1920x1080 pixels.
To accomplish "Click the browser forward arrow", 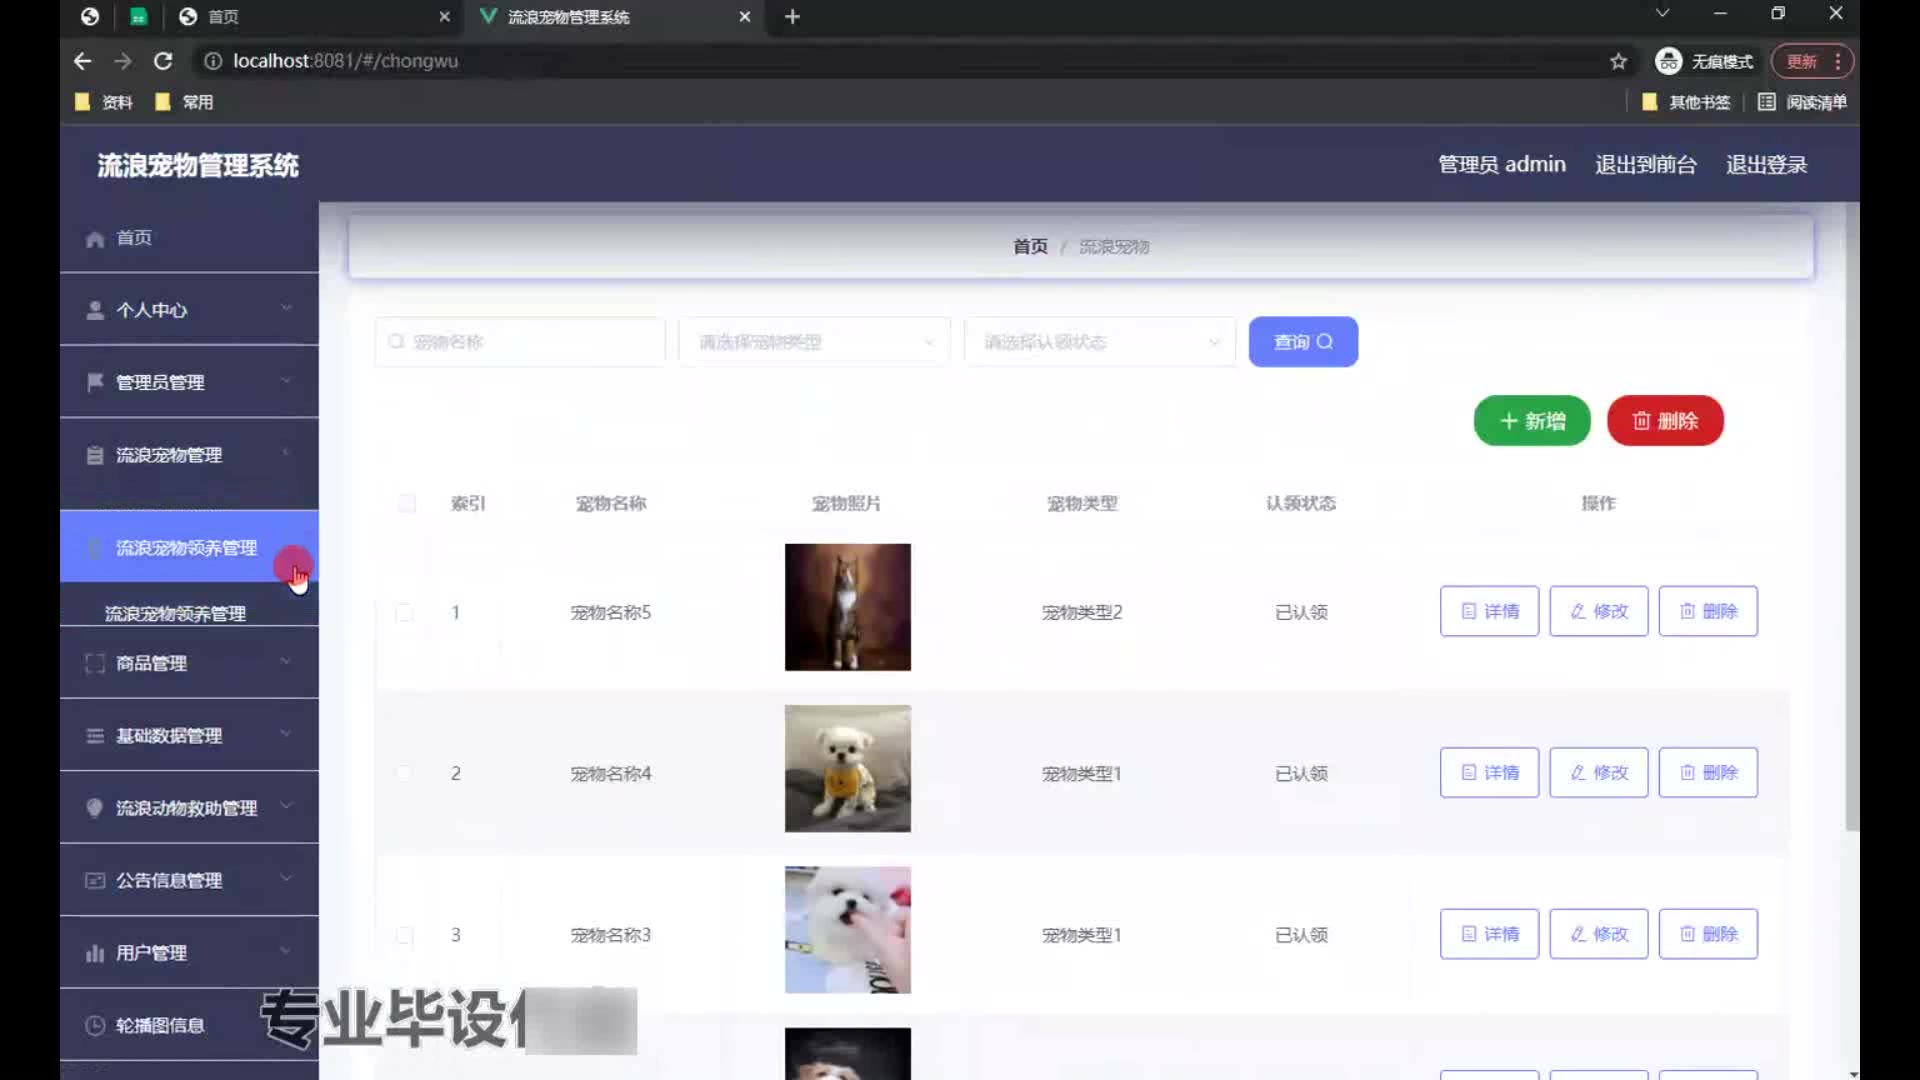I will [x=123, y=61].
